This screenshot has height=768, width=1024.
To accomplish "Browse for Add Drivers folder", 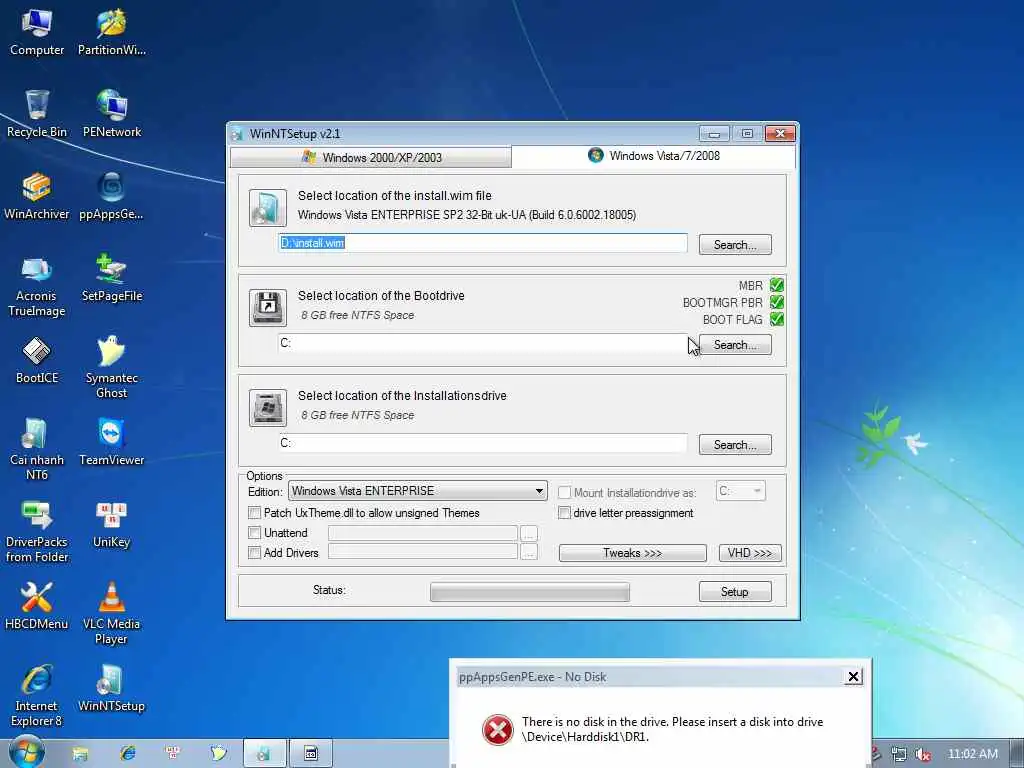I will coord(529,552).
